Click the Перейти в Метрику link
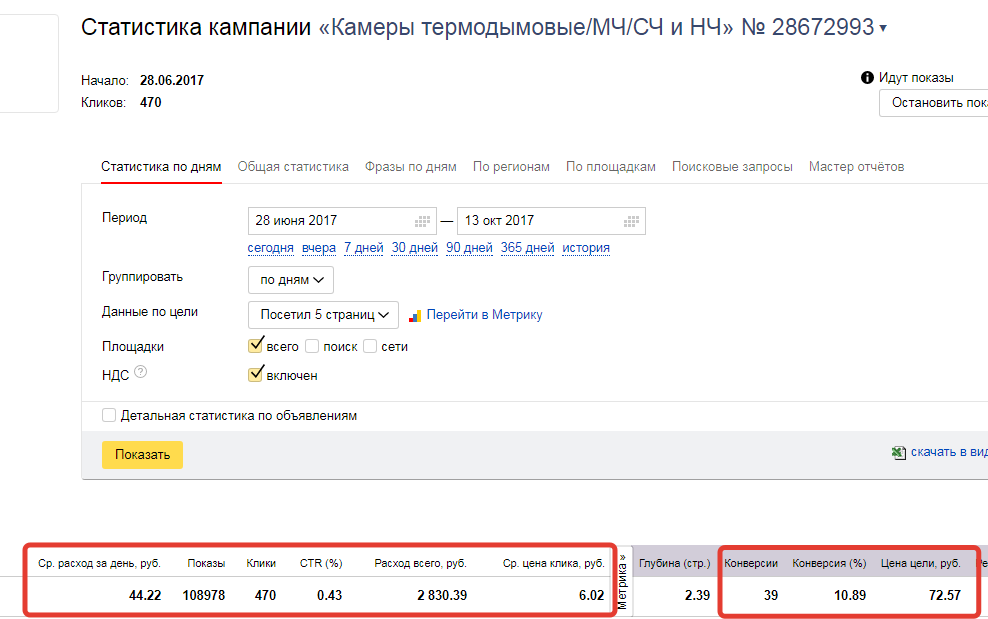988x619 pixels. (485, 315)
